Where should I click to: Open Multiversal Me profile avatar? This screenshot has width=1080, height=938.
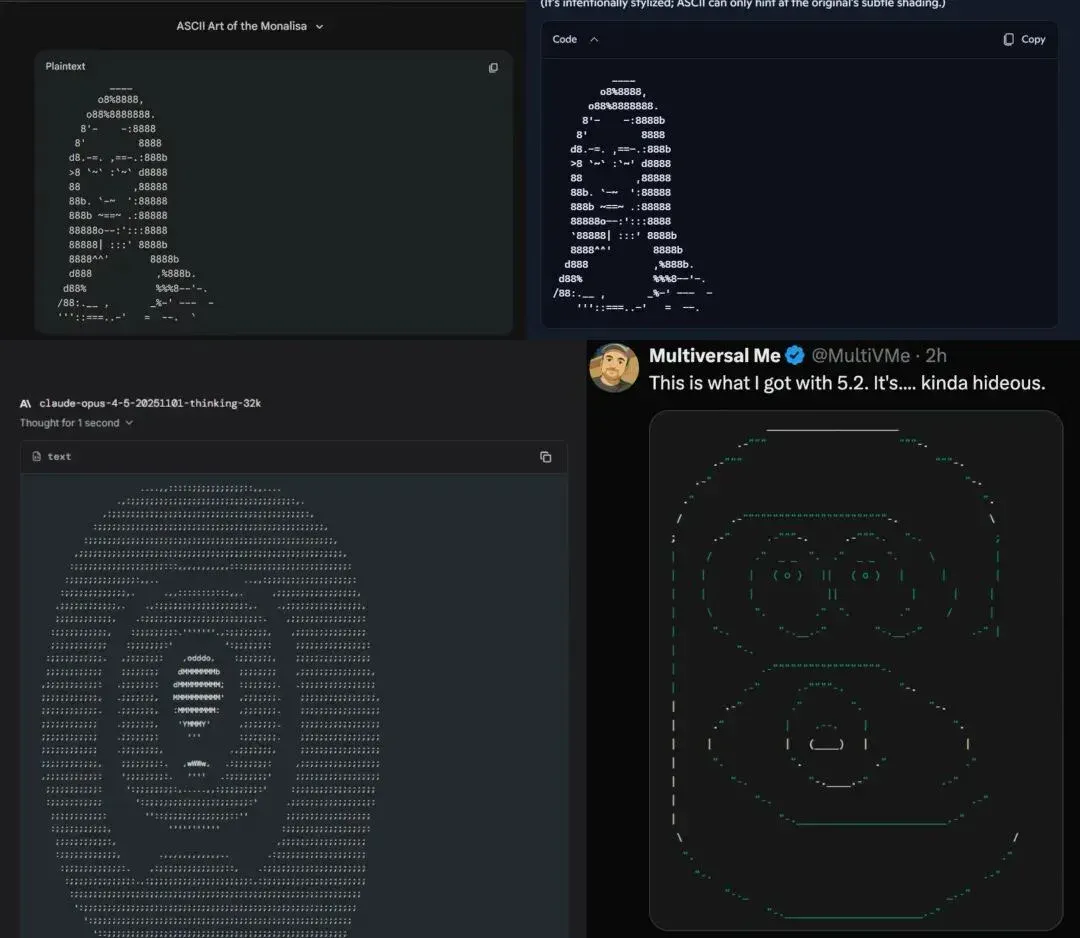(x=614, y=368)
